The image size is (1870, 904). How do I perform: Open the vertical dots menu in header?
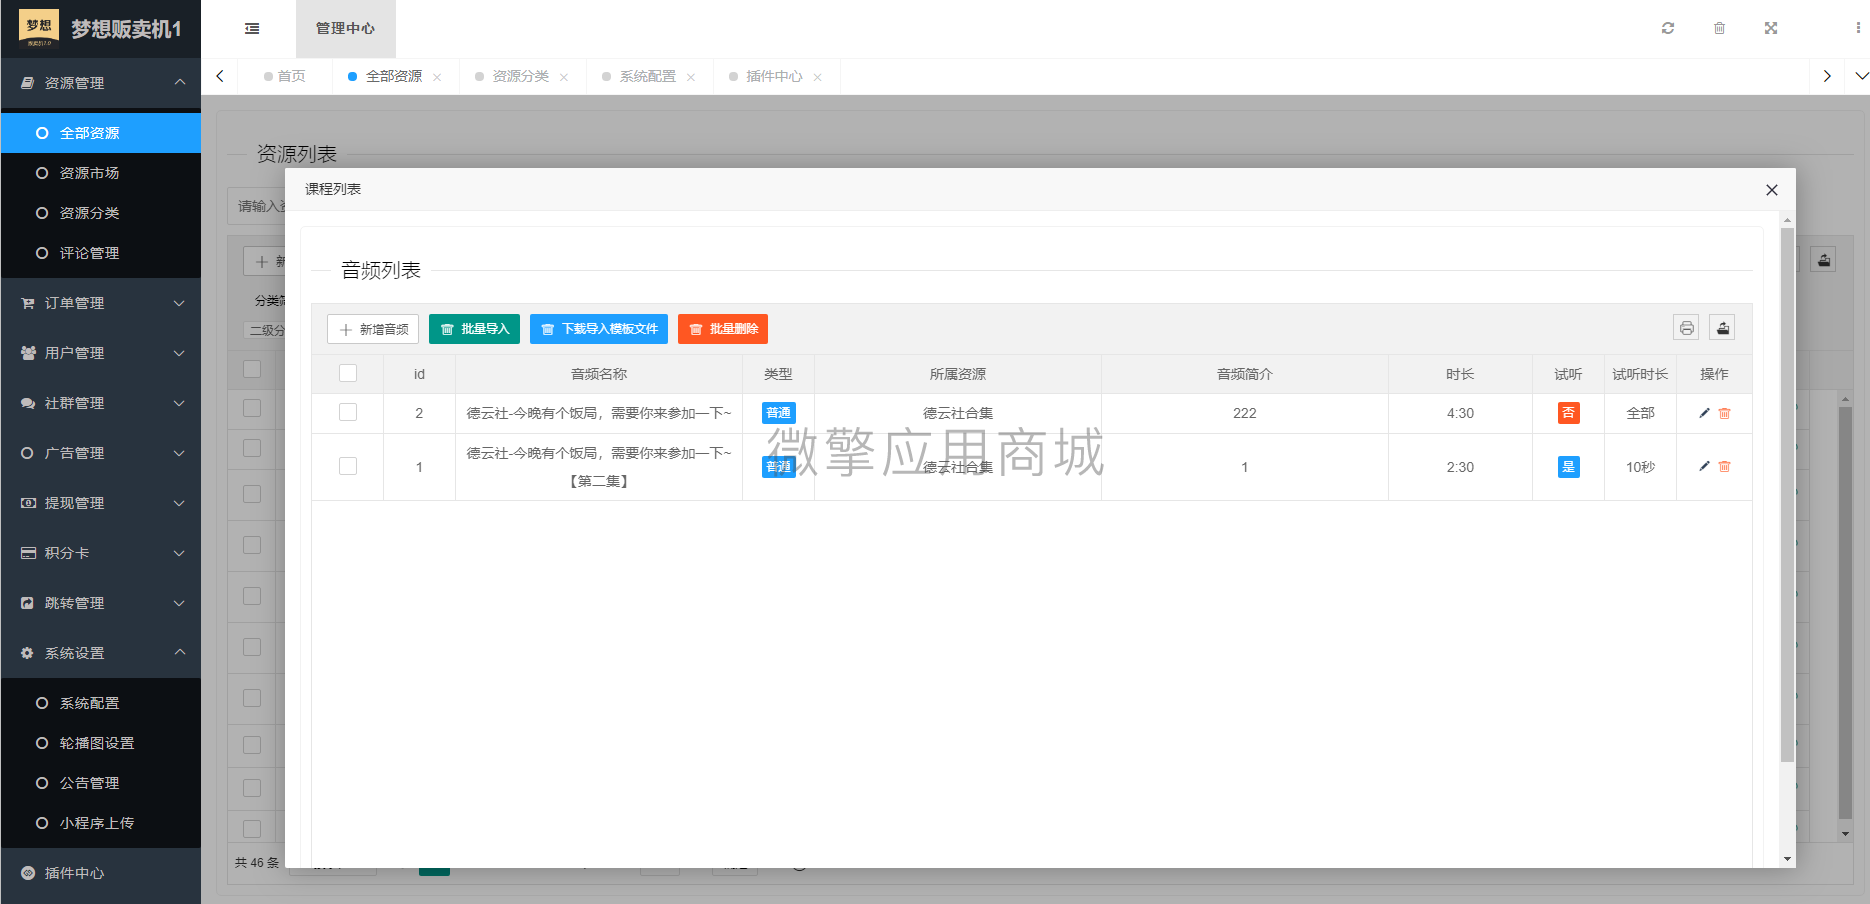click(1858, 28)
